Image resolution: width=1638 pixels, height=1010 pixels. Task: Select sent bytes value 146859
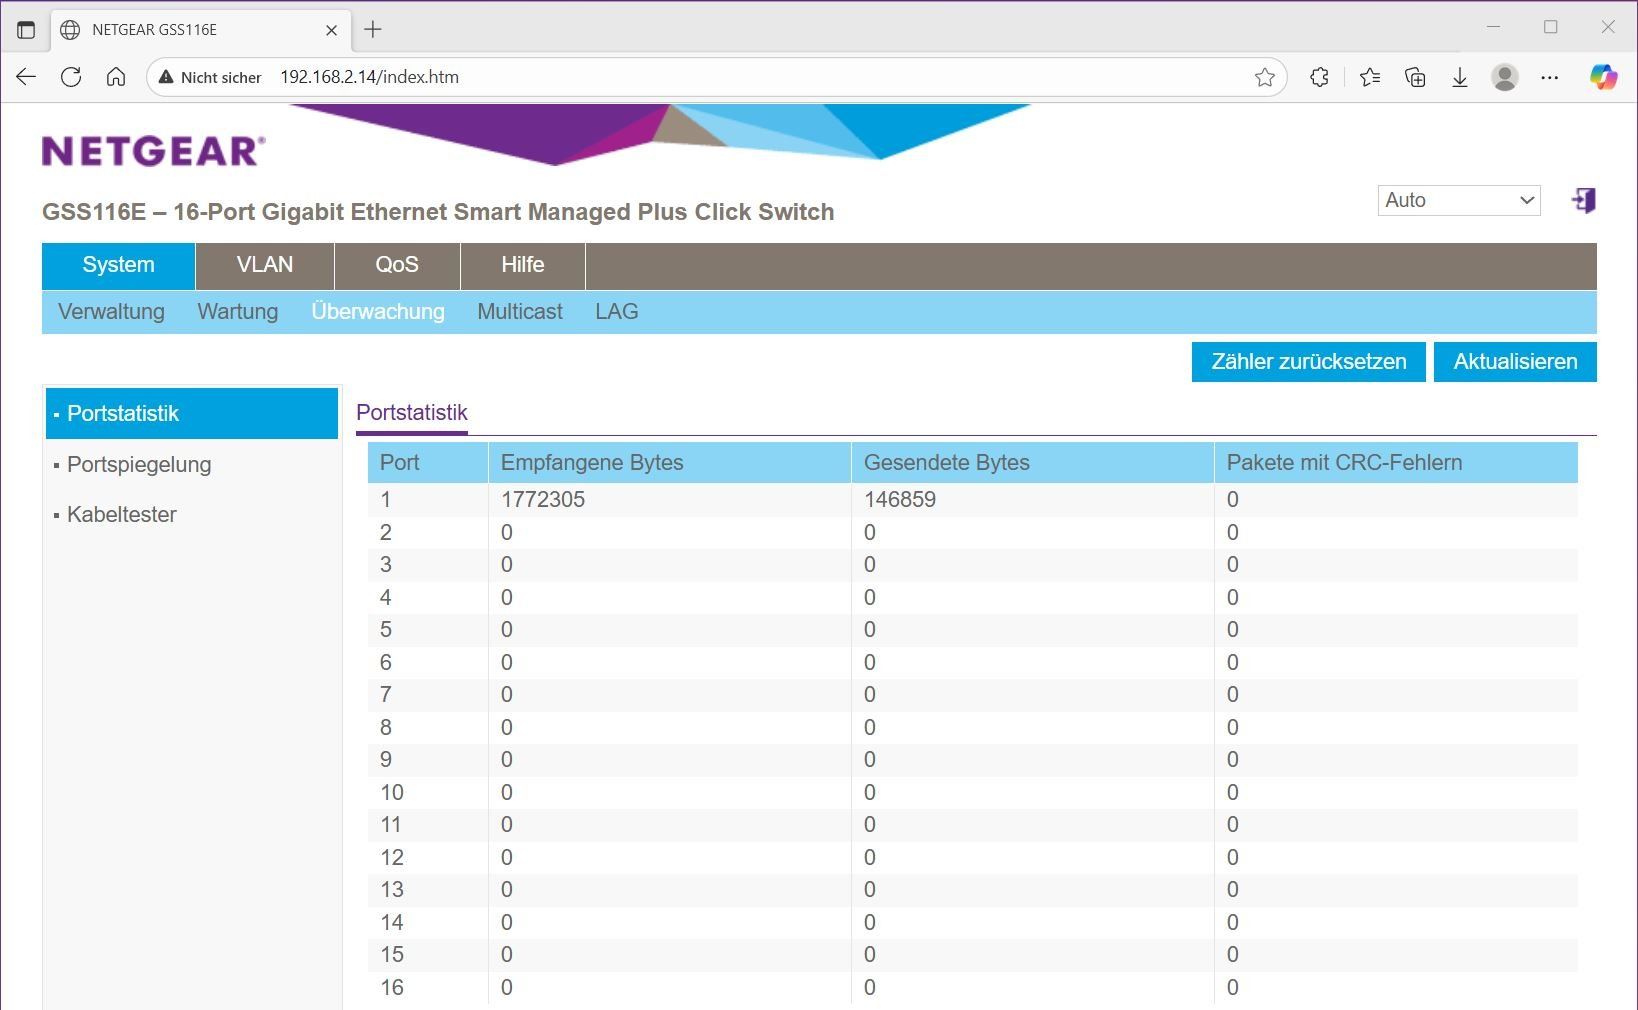[x=900, y=500]
